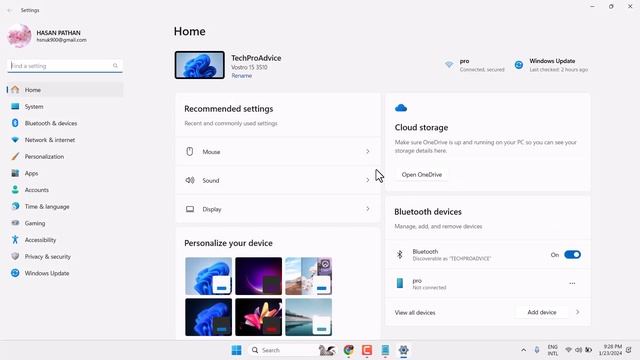Open the Home icon in sidebar
Screen dimensions: 640x360
click(15, 89)
